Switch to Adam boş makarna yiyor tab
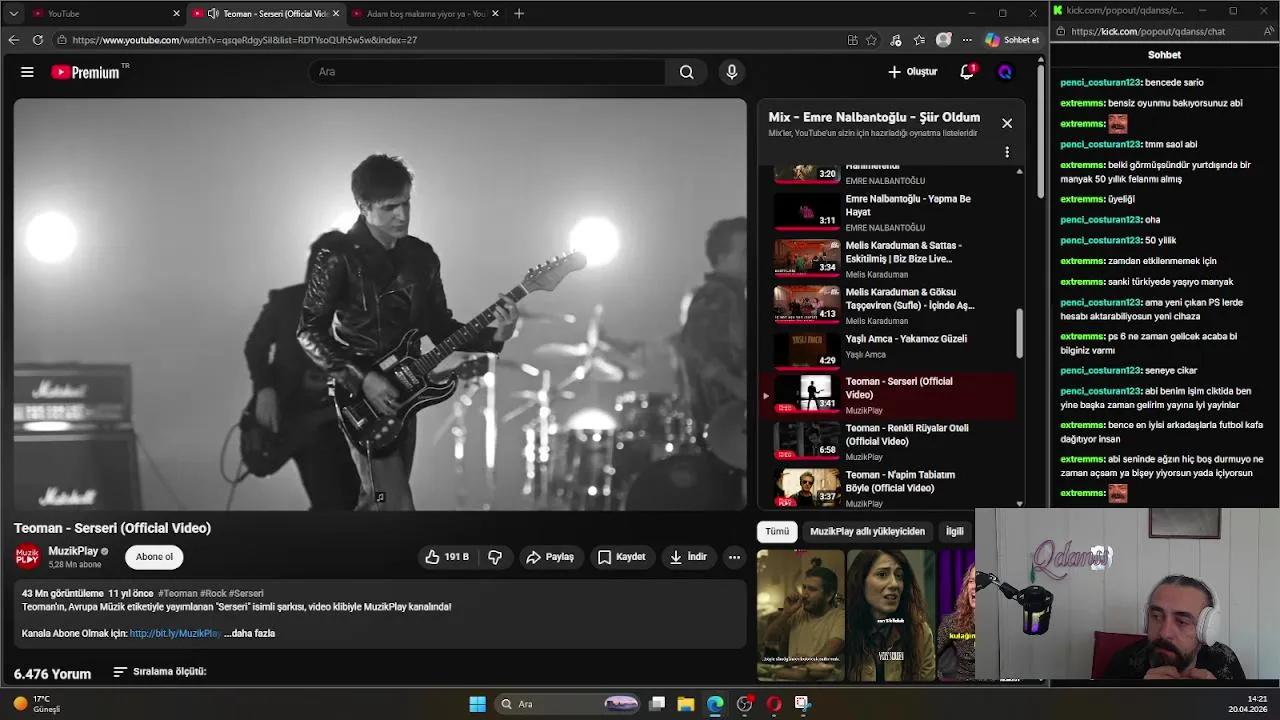Image resolution: width=1280 pixels, height=720 pixels. (x=425, y=13)
